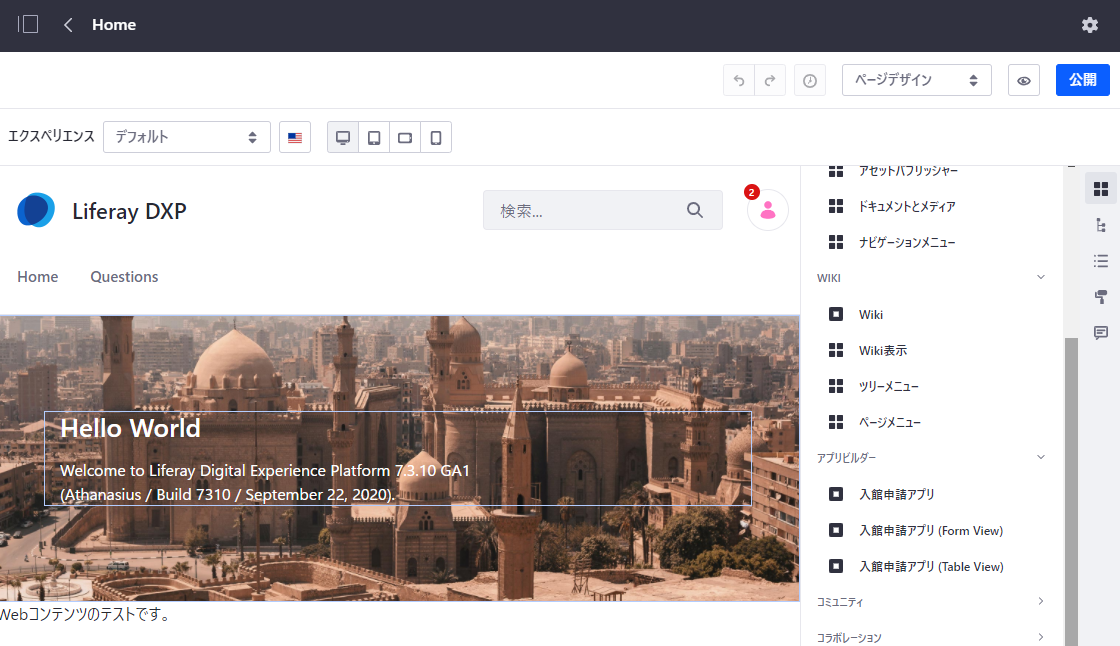1120x646 pixels.
Task: Open the contents list sidebar icon
Action: pyautogui.click(x=1101, y=261)
